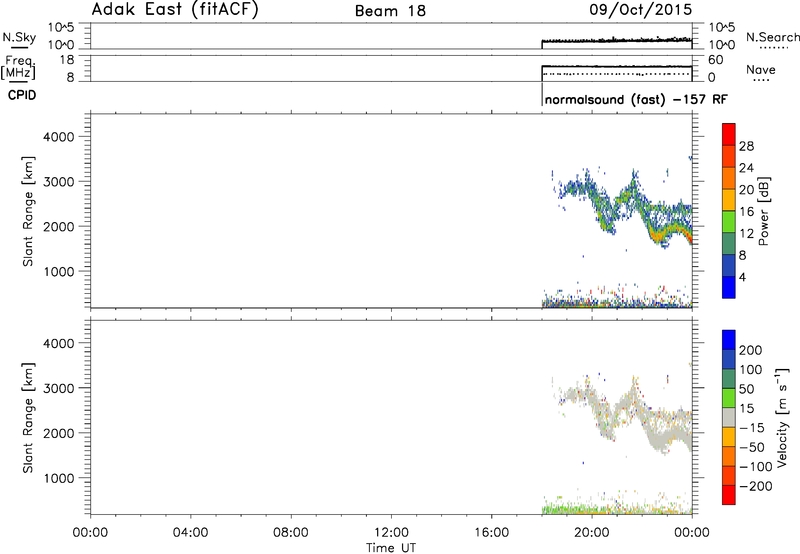Click the frequency trace in Freq panel
The height and width of the screenshot is (554, 800).
click(616, 66)
